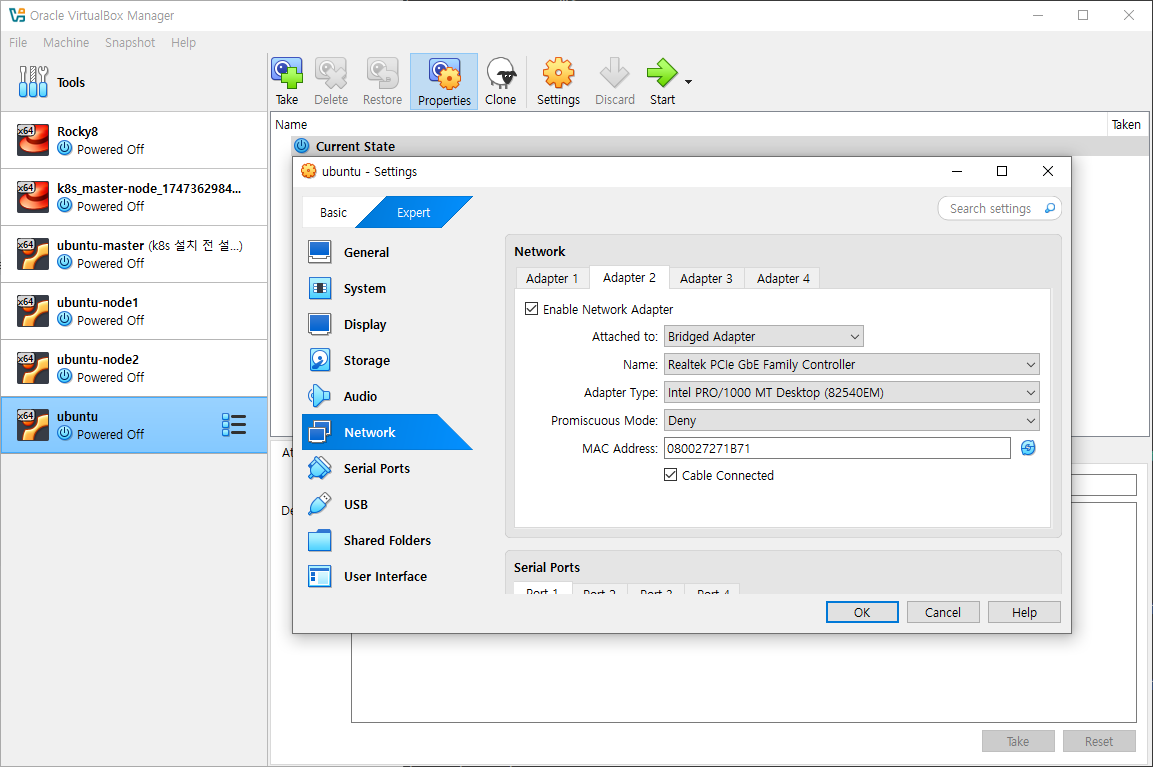Click the MAC Address input field
Image resolution: width=1153 pixels, height=767 pixels.
(838, 448)
